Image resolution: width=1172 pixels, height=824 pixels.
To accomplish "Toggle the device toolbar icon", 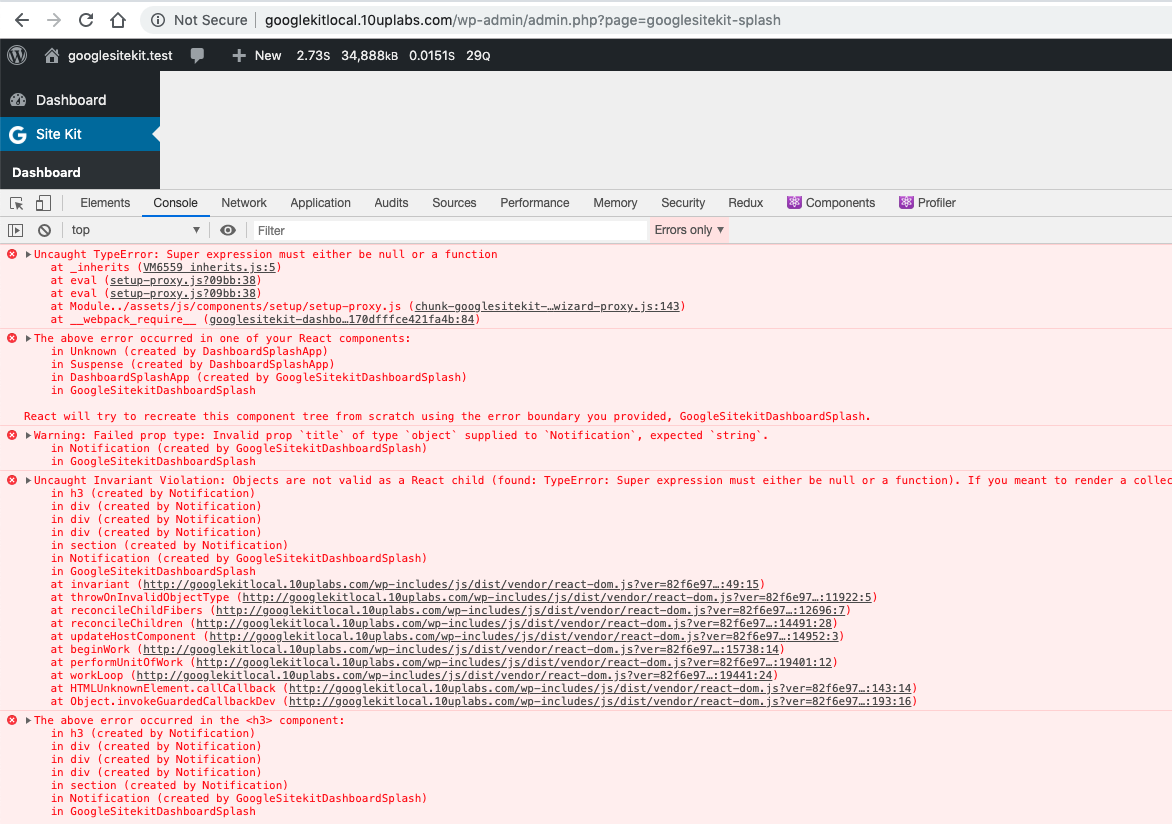I will coord(43,203).
